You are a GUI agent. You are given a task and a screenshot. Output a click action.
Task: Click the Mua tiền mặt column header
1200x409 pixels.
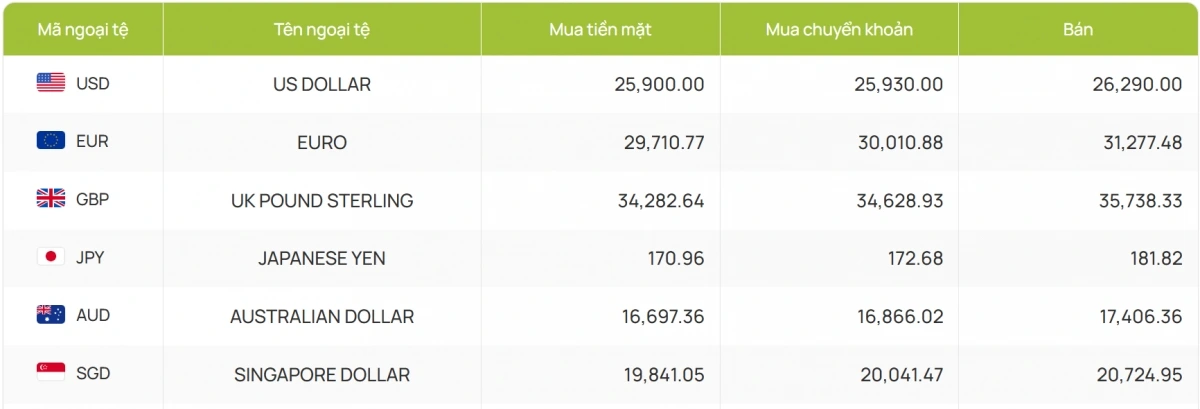click(x=600, y=29)
